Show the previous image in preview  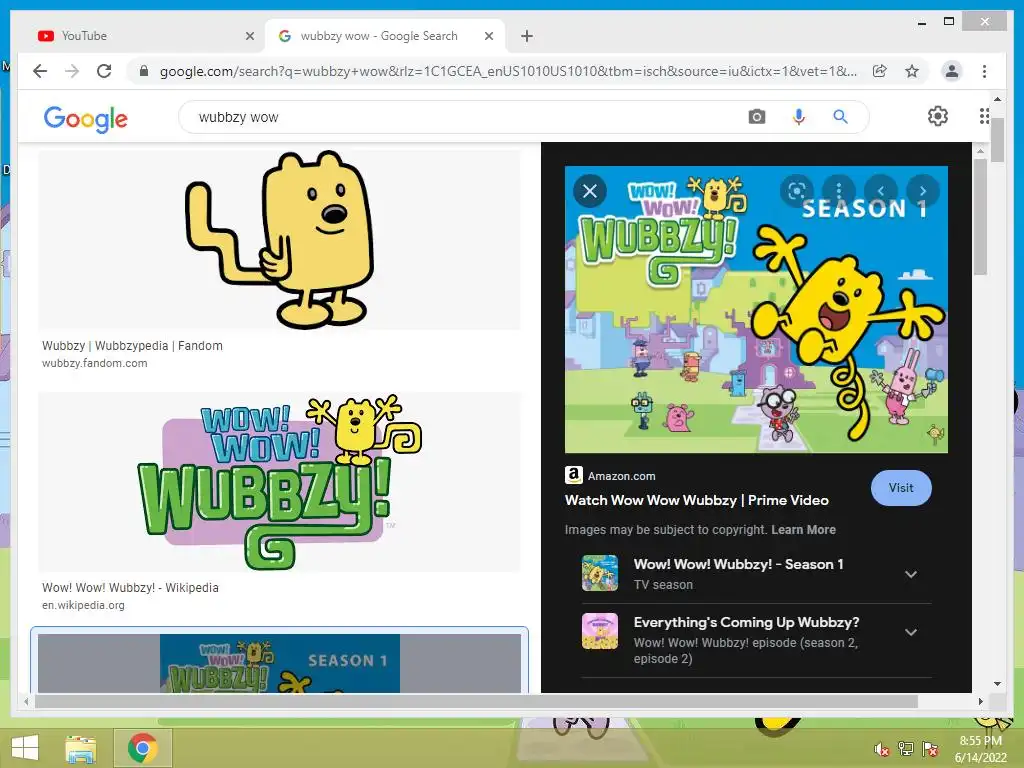point(880,191)
